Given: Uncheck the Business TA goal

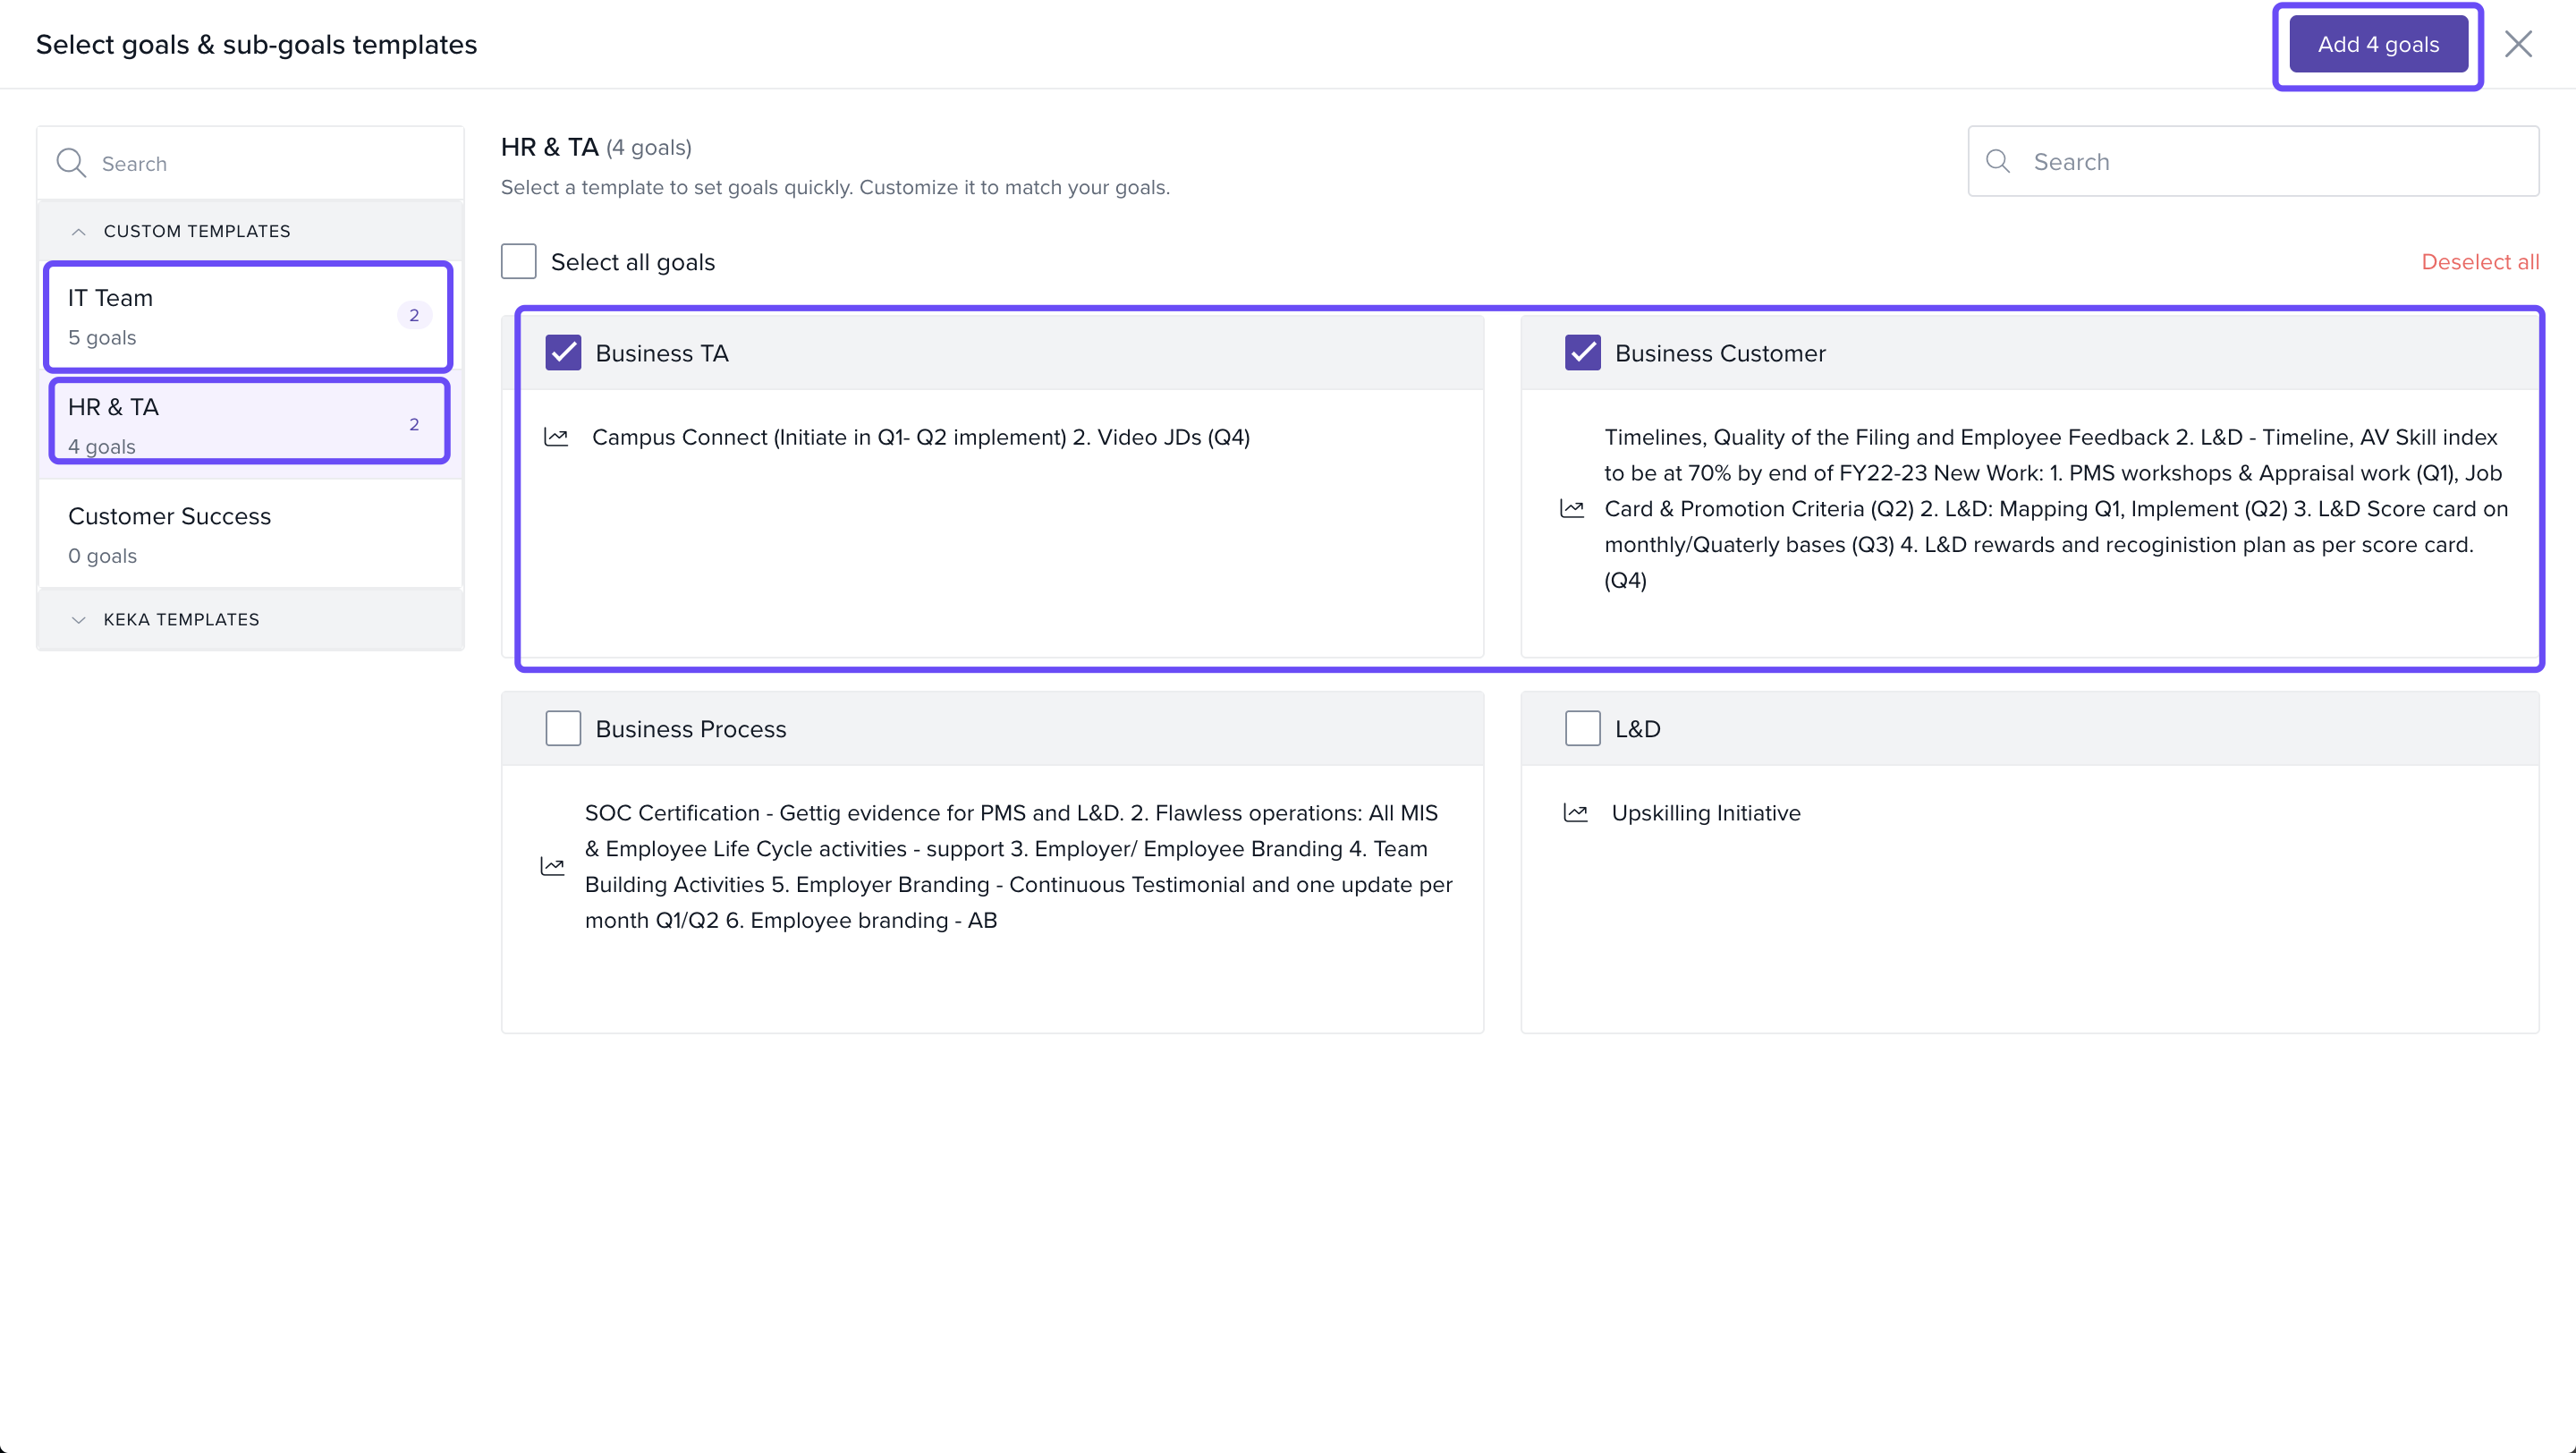Looking at the screenshot, I should pyautogui.click(x=563, y=353).
